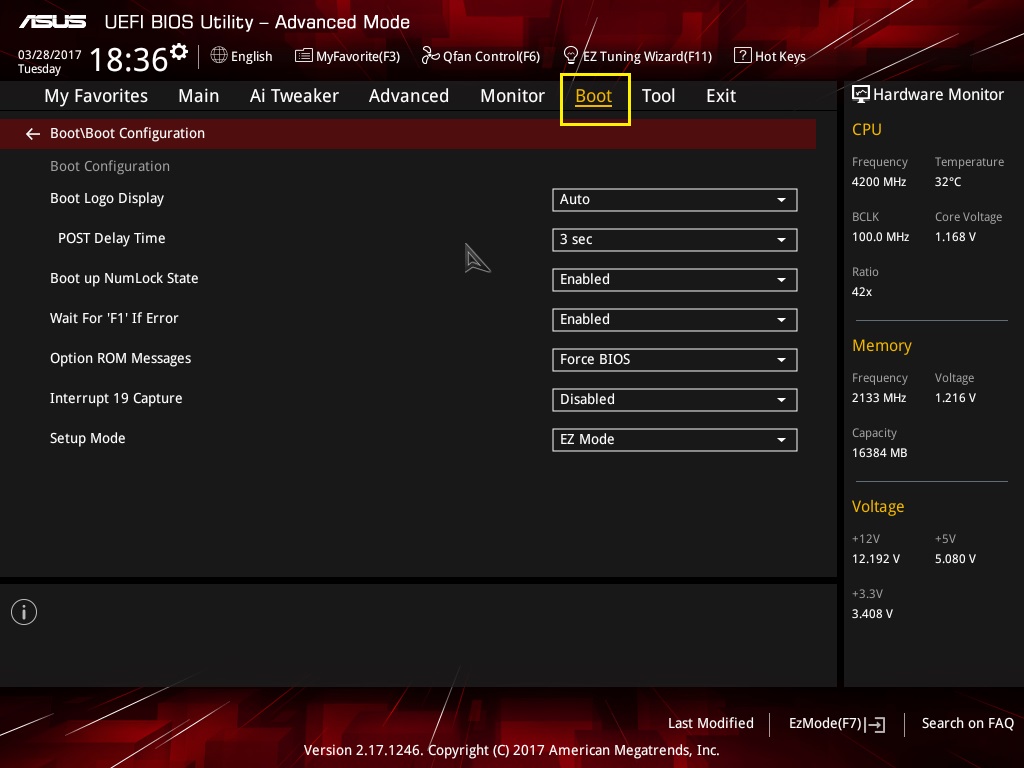Screen dimensions: 1024x768
Task: Click the clock settings gear icon
Action: (x=179, y=51)
